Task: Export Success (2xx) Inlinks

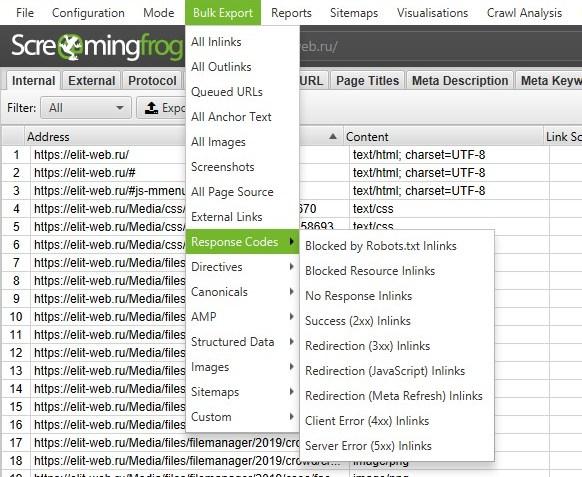Action: 397,321
